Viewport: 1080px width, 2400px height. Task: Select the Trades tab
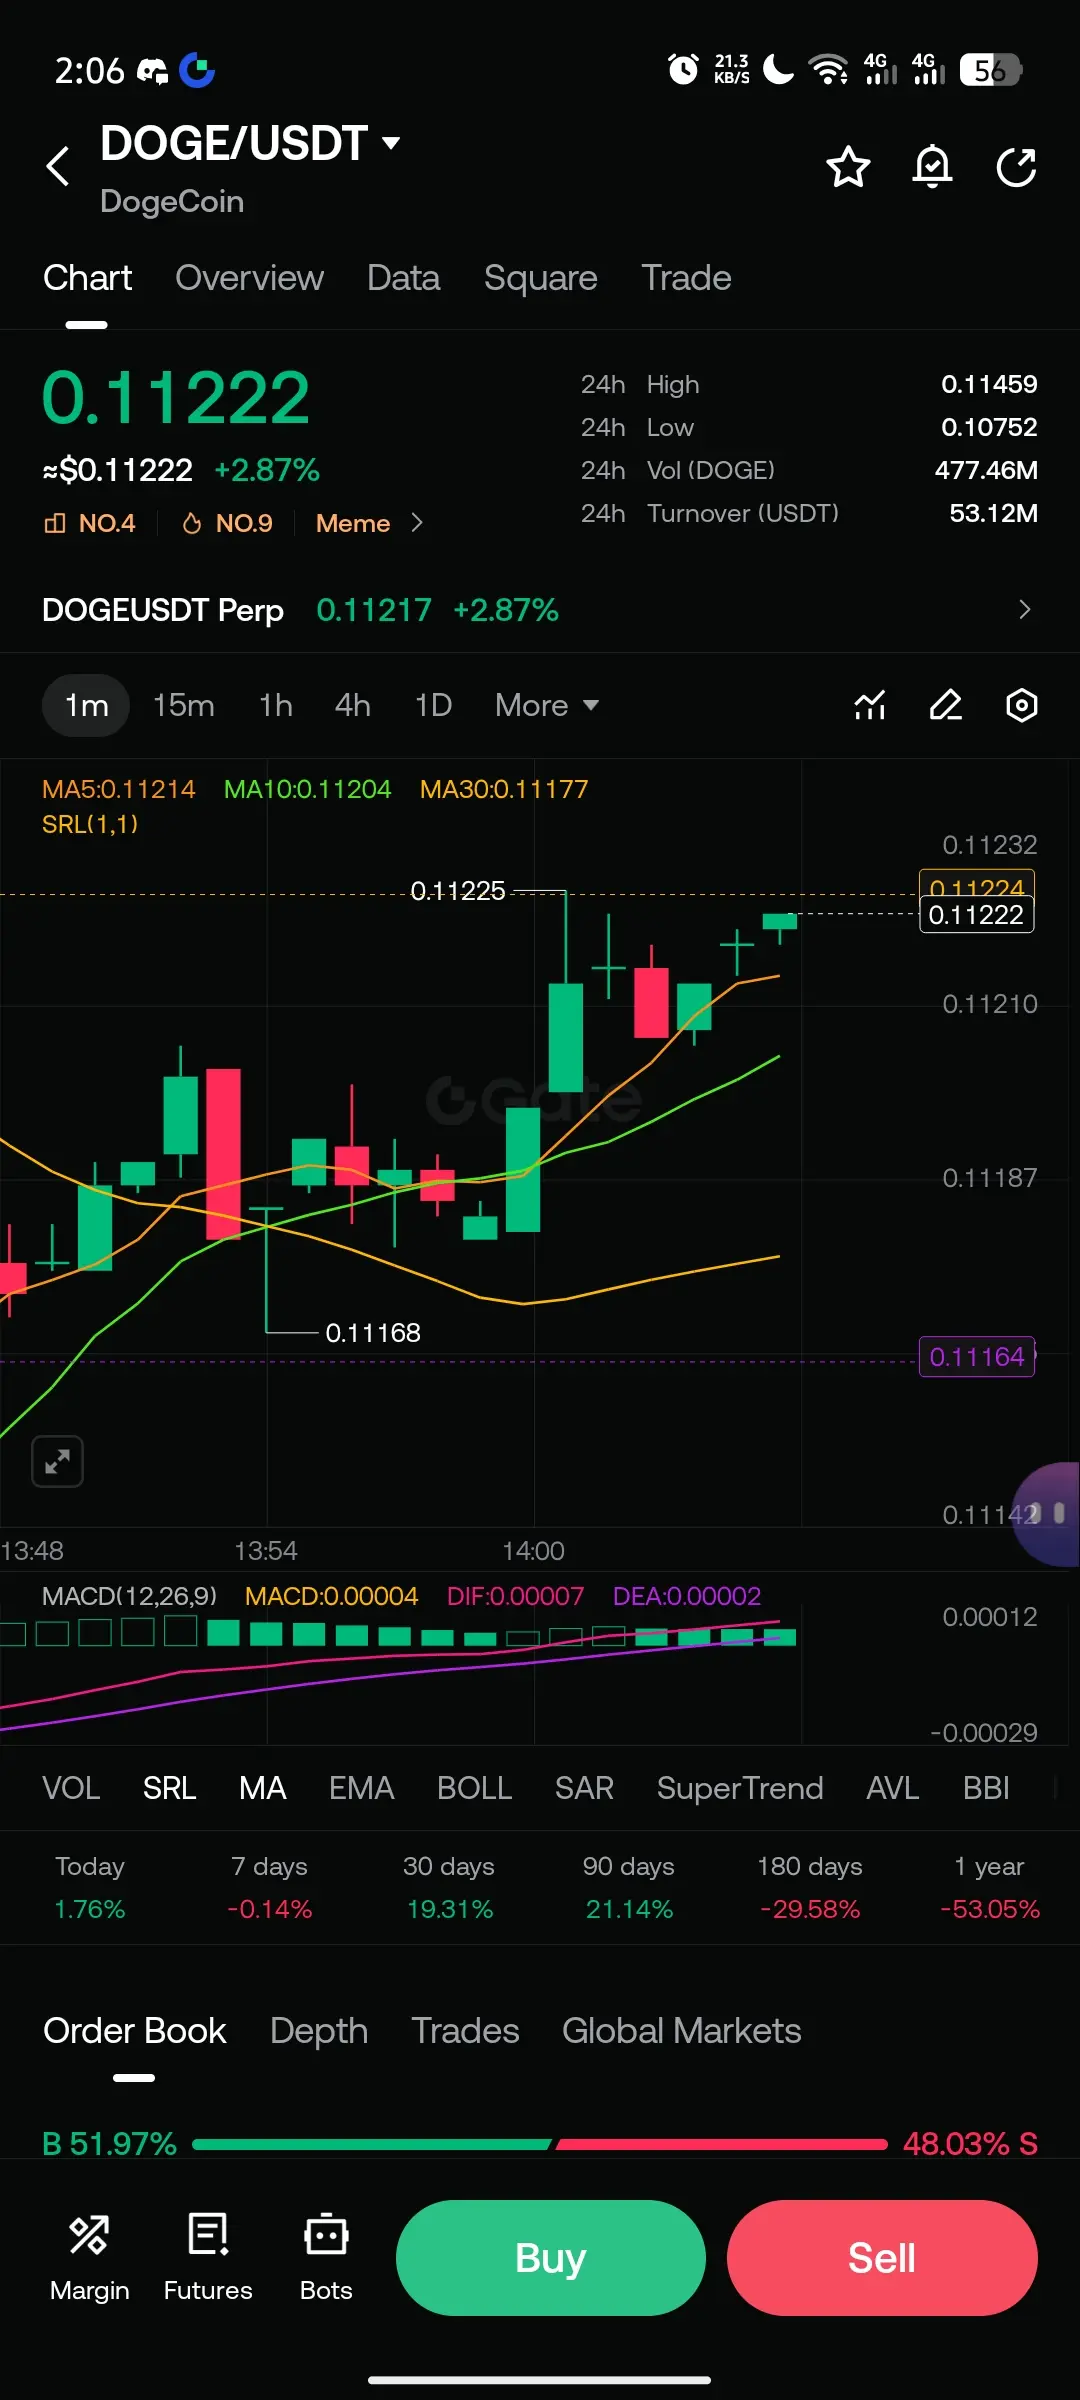click(465, 2031)
